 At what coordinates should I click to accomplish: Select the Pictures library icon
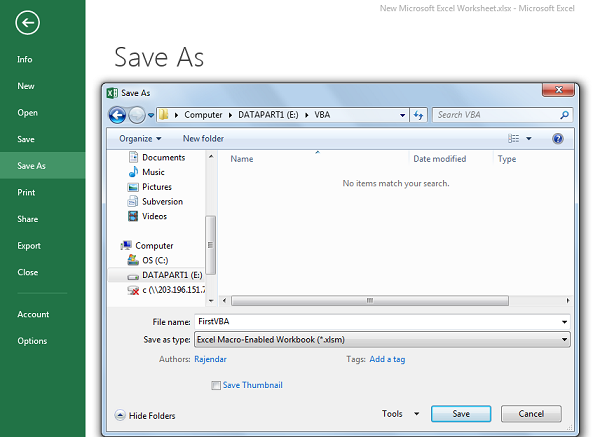coord(133,187)
